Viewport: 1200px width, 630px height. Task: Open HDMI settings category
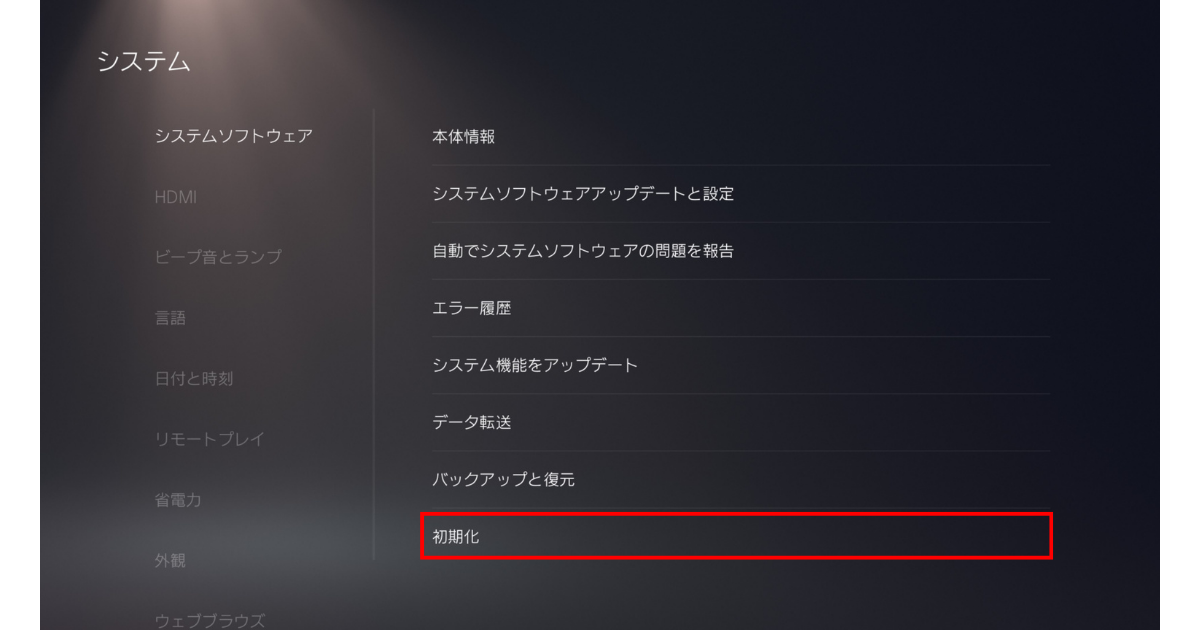click(x=176, y=198)
